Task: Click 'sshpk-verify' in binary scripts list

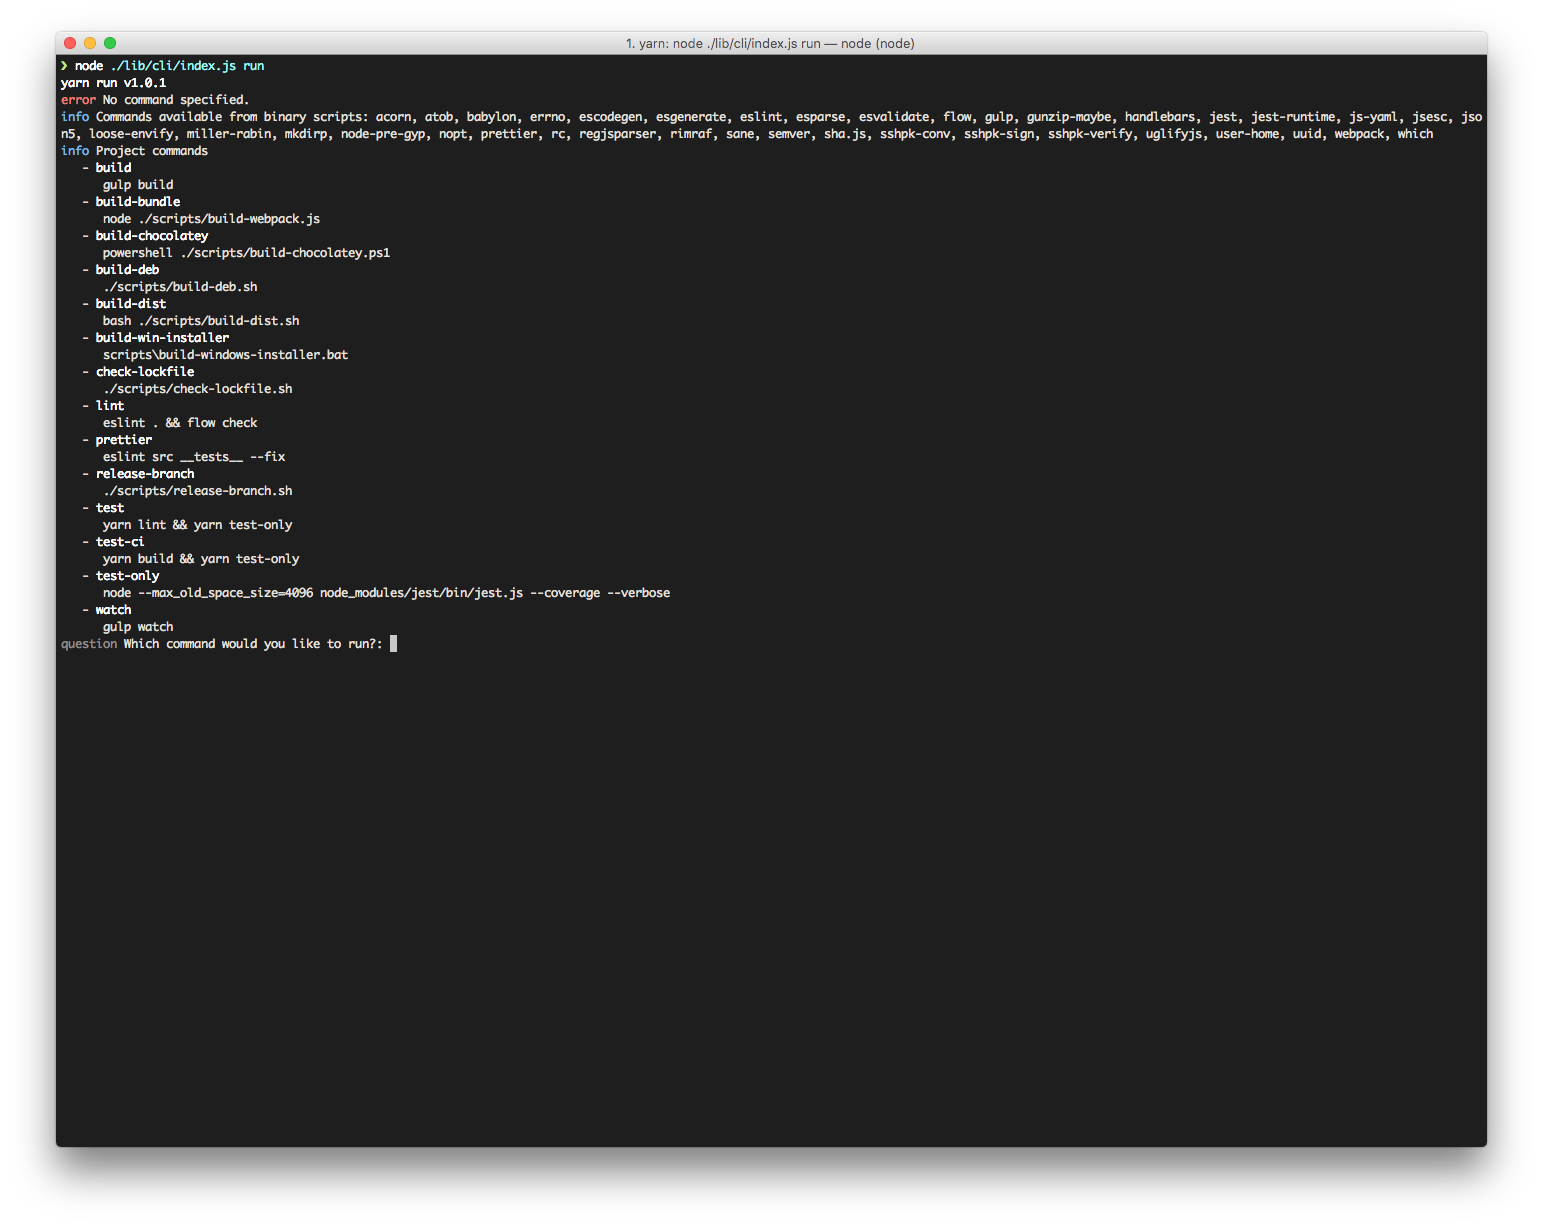Action: [1089, 134]
